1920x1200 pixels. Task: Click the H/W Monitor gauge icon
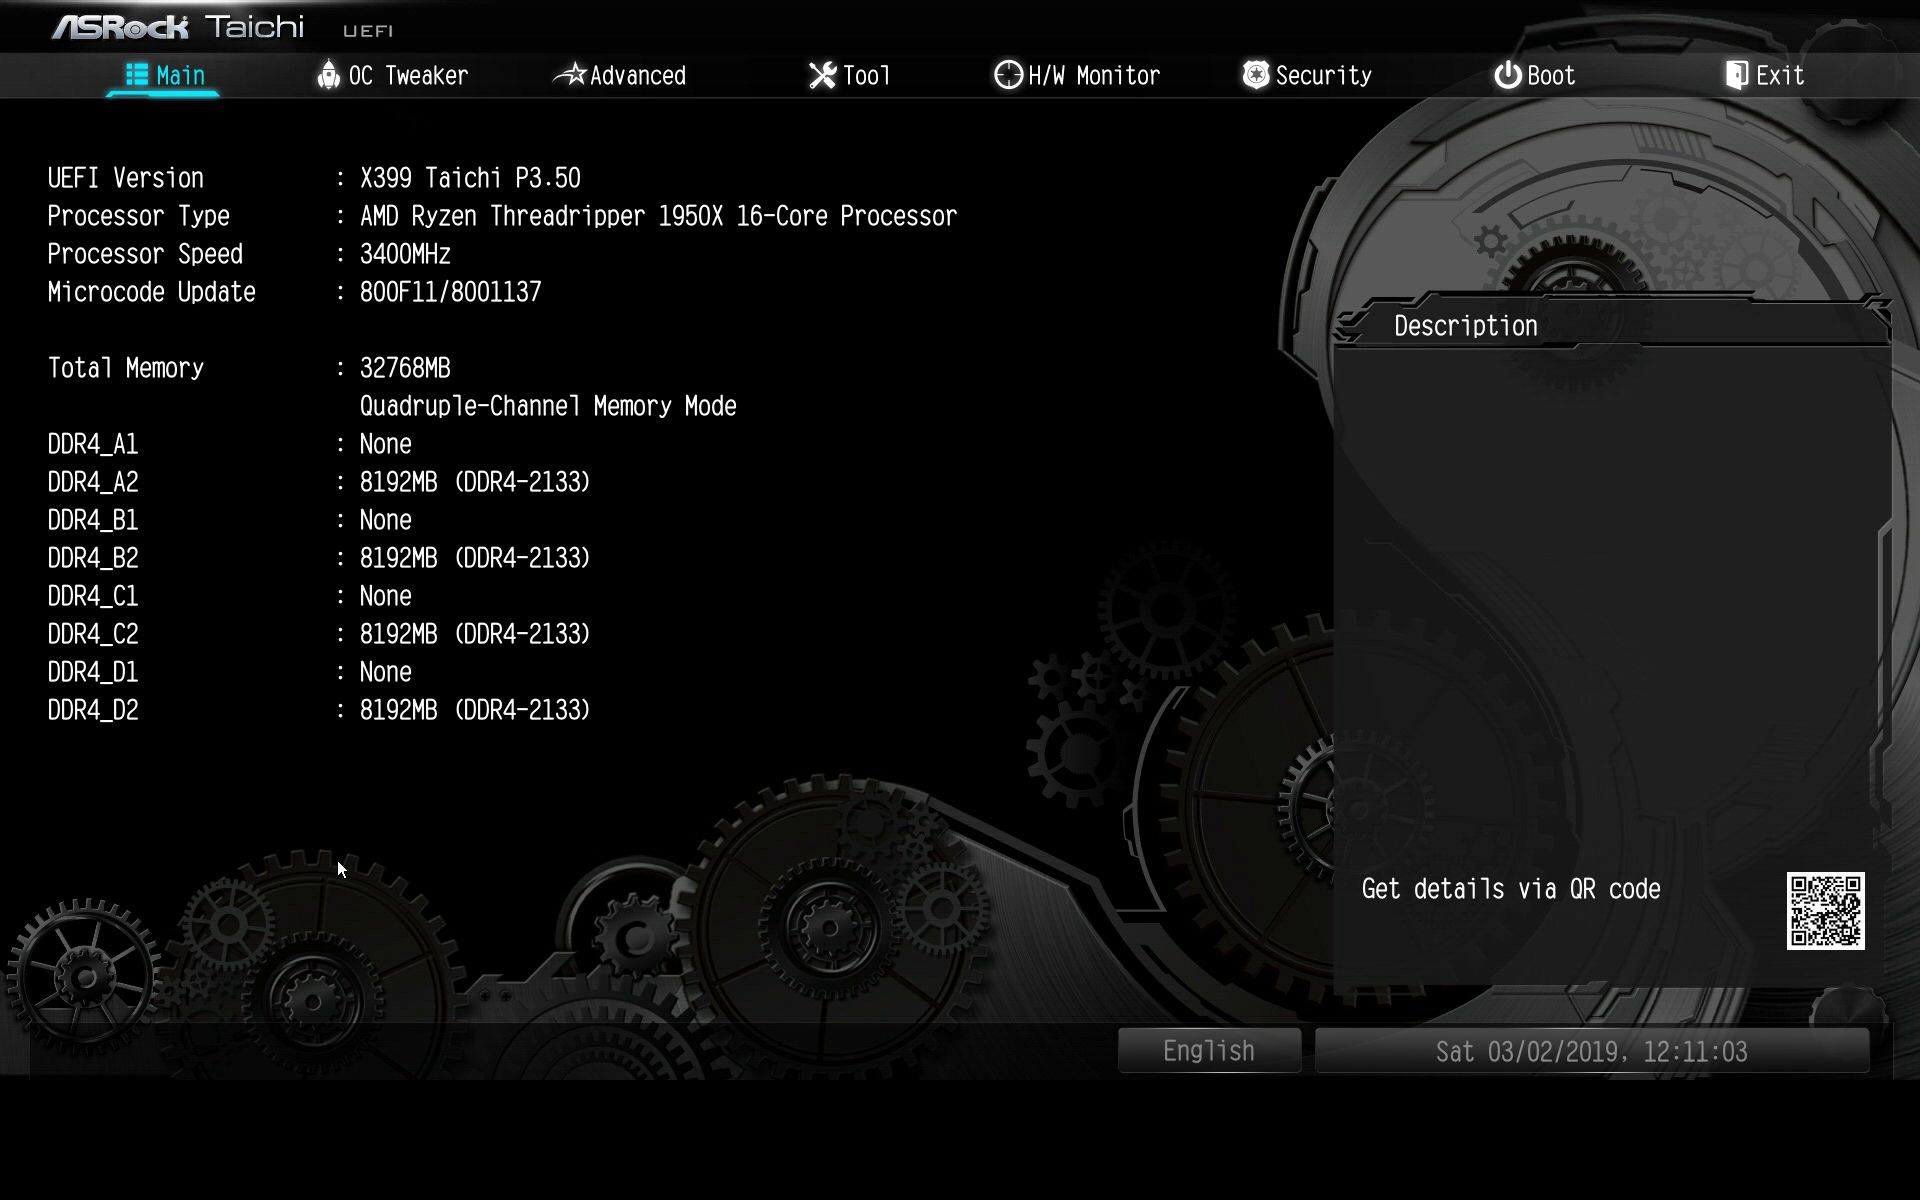(x=1008, y=75)
